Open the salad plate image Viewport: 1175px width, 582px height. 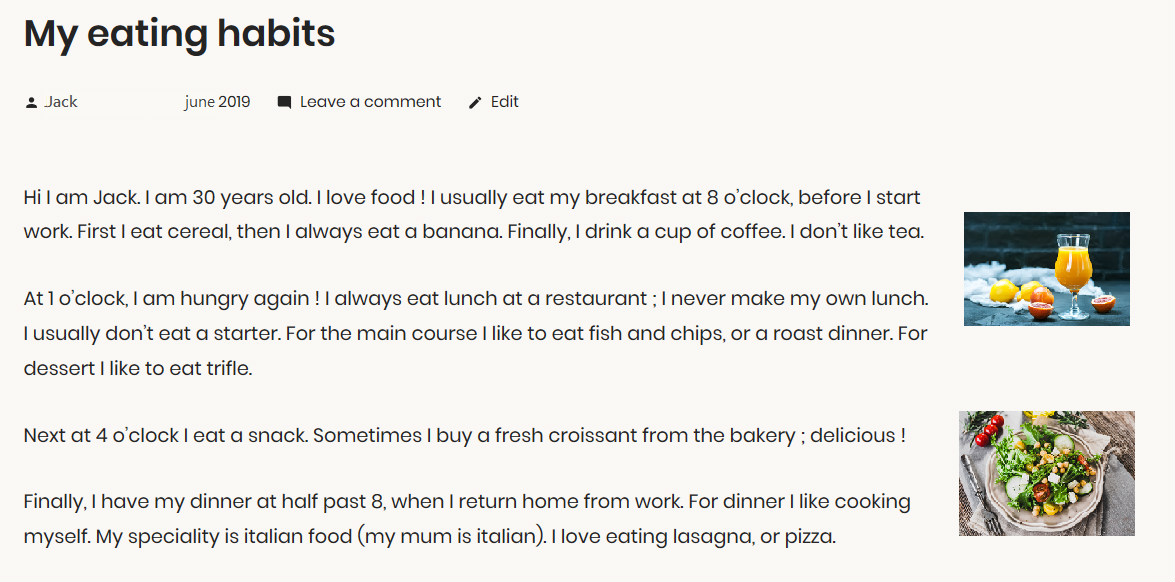click(1046, 473)
